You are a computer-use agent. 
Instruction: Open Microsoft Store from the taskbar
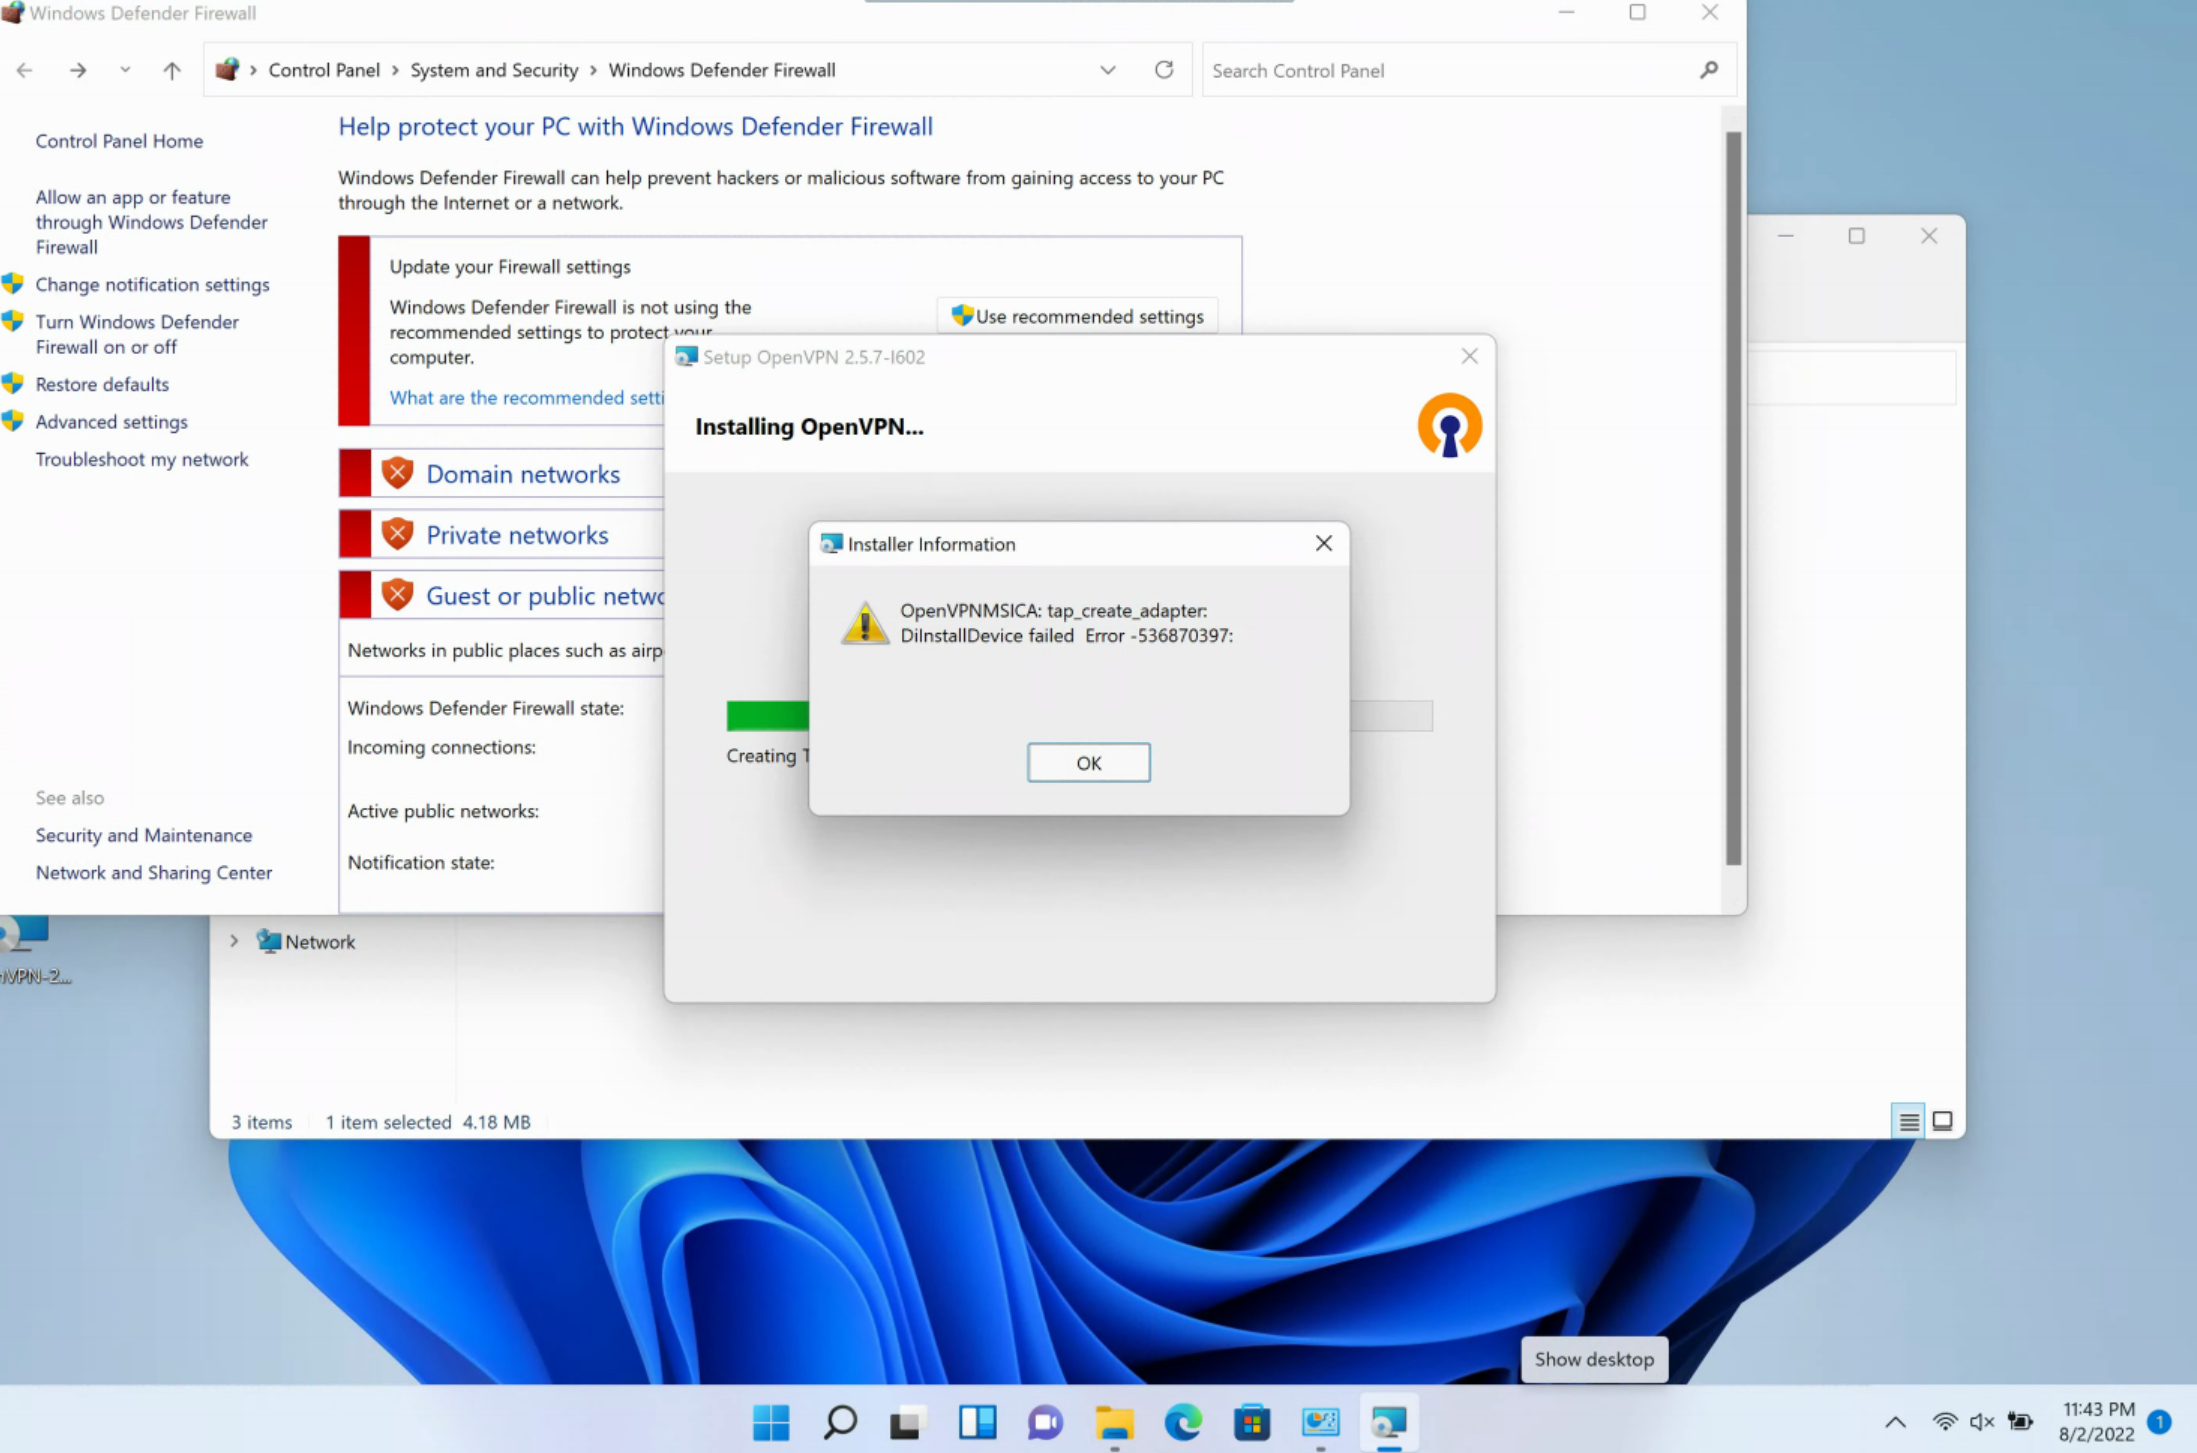point(1251,1421)
